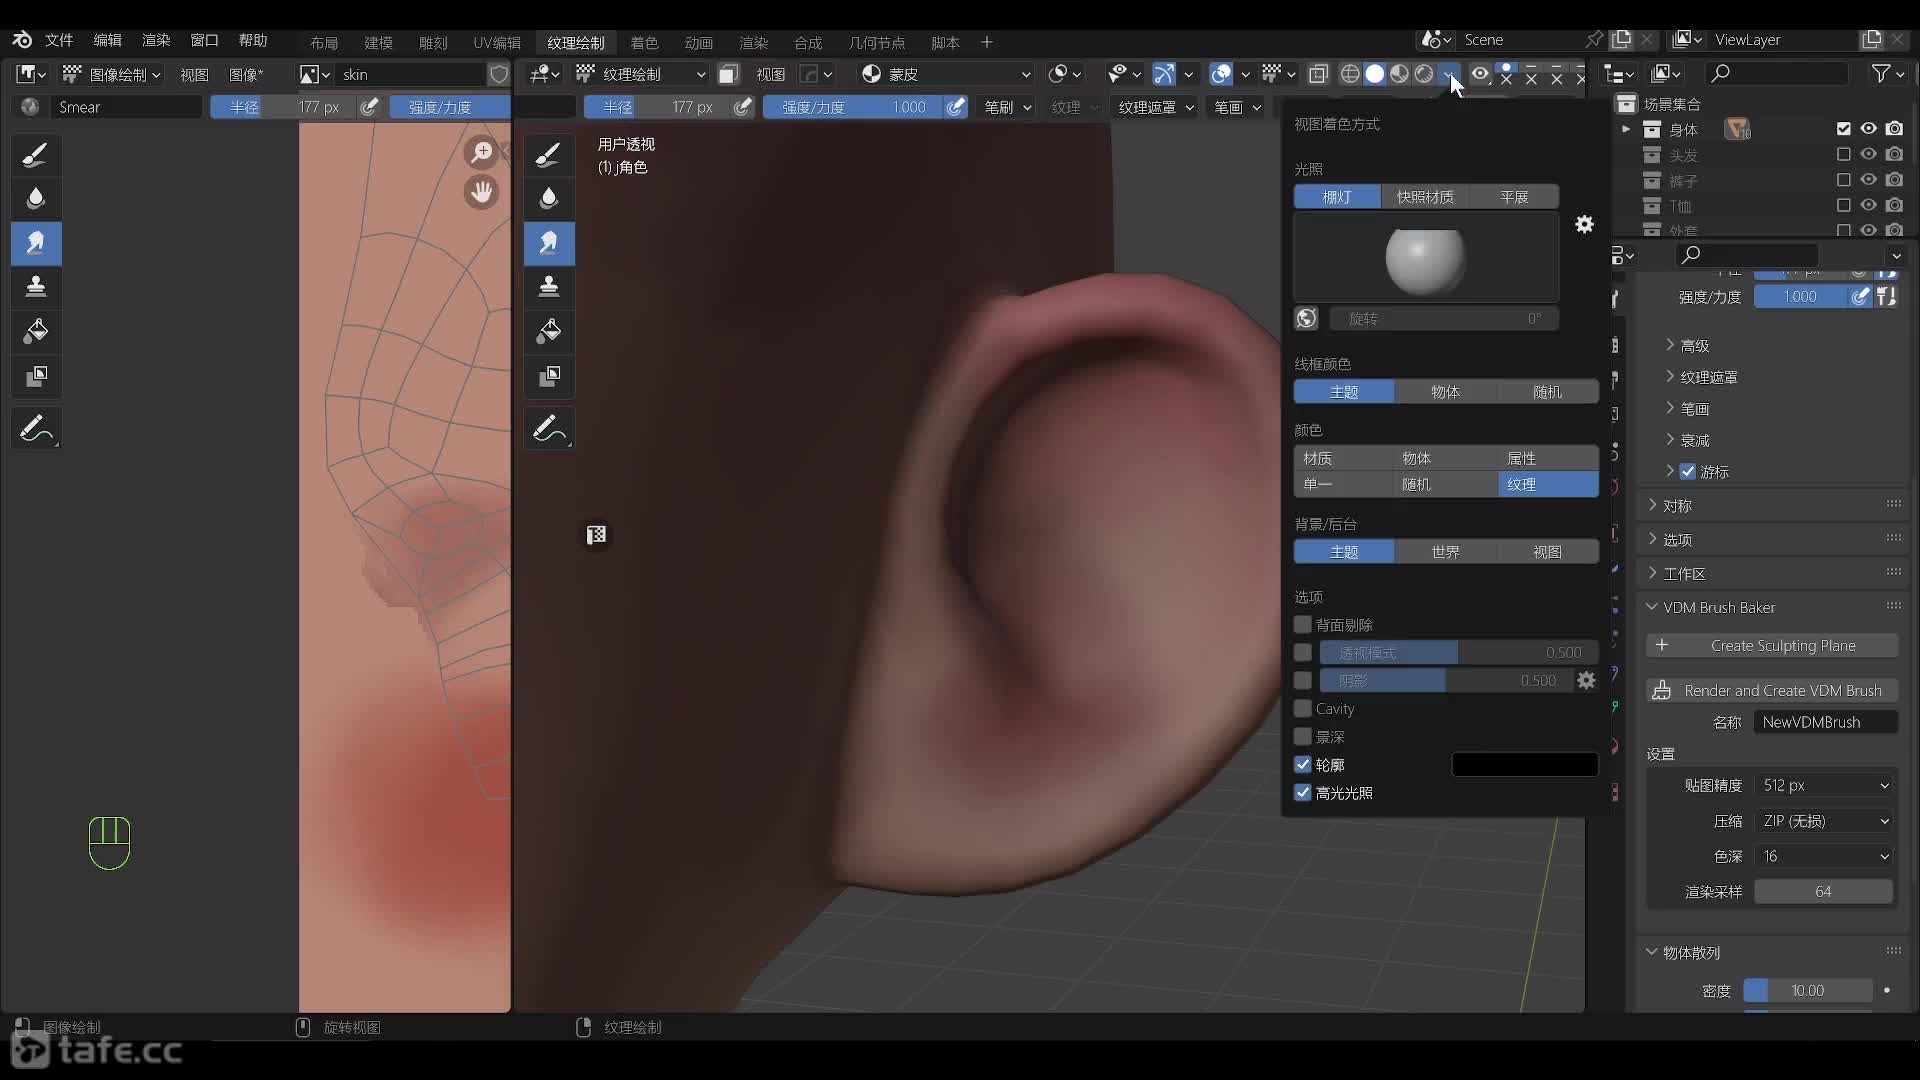Switch to rendered viewport shading
Screen dimensions: 1920x1080
1424,74
